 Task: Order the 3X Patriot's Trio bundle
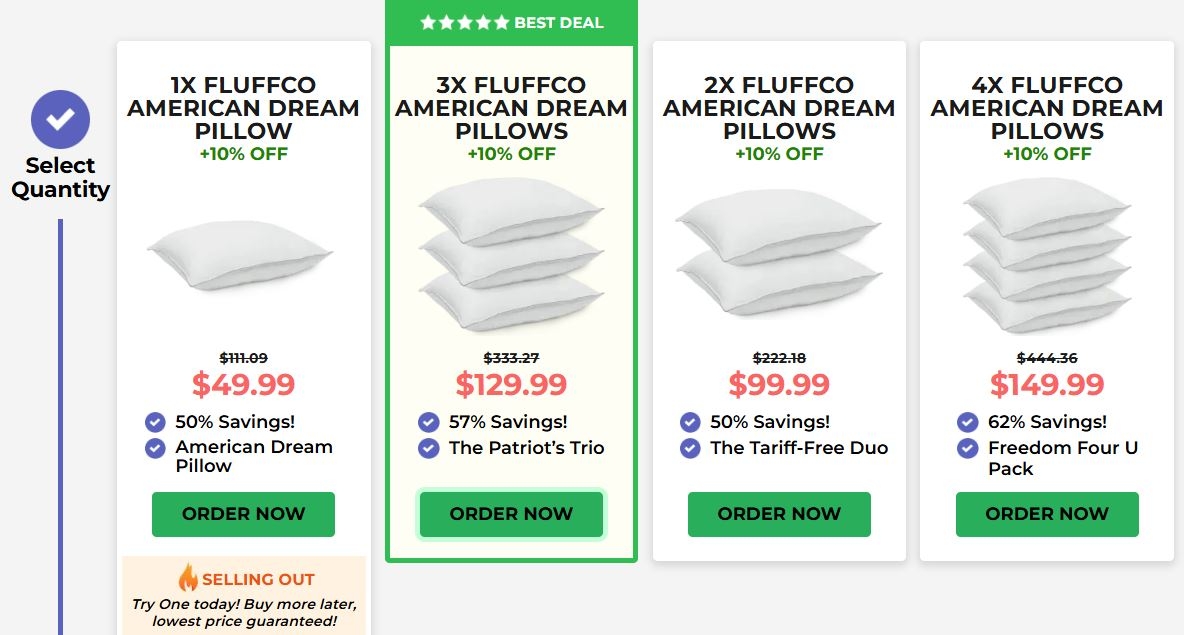pyautogui.click(x=511, y=514)
